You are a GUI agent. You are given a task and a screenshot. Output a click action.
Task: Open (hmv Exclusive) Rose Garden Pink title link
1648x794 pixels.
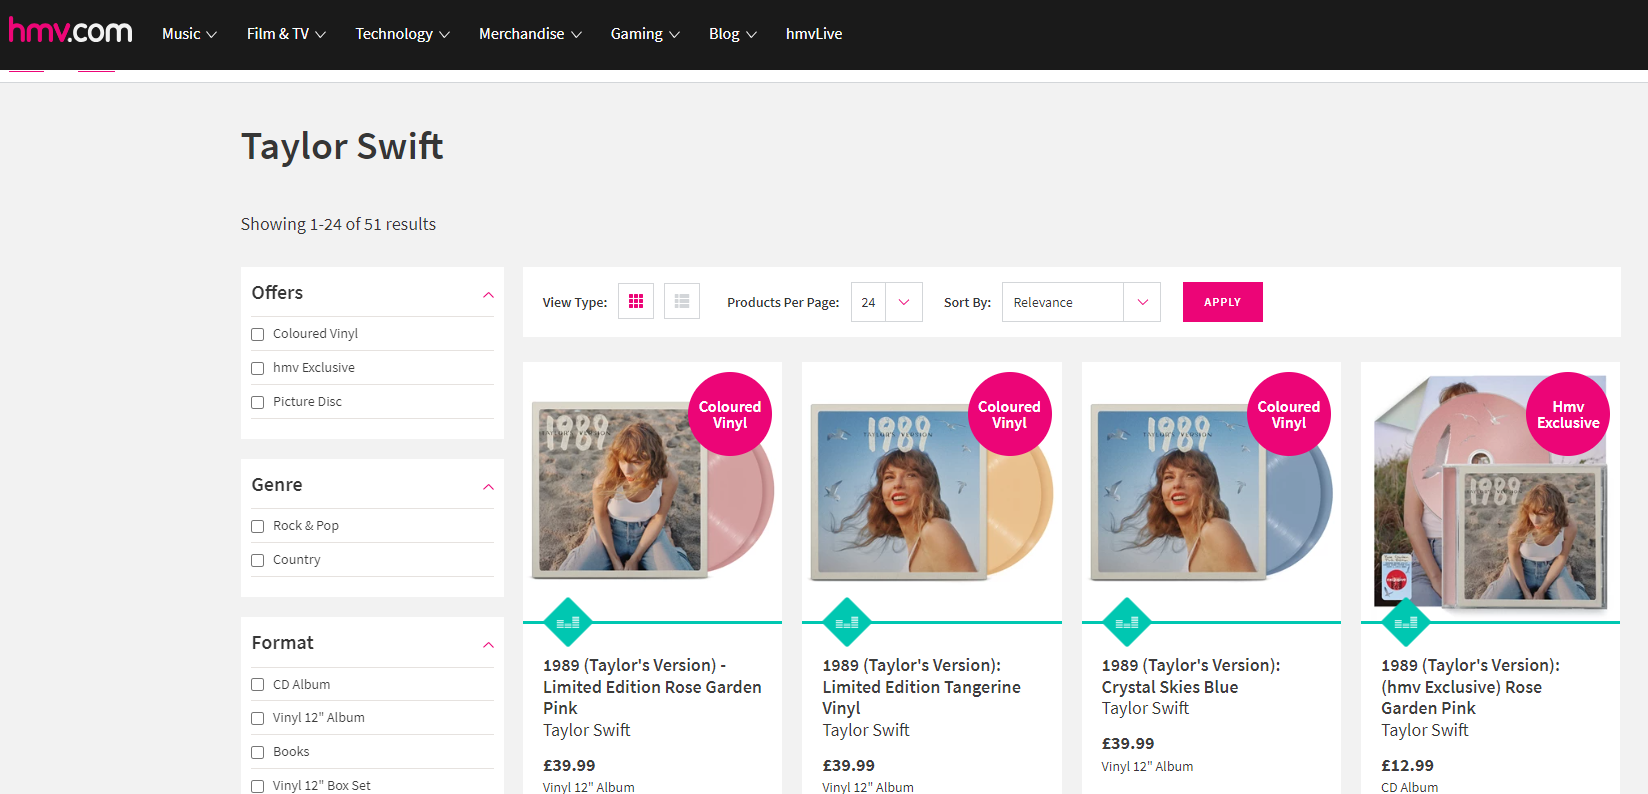pos(1470,687)
